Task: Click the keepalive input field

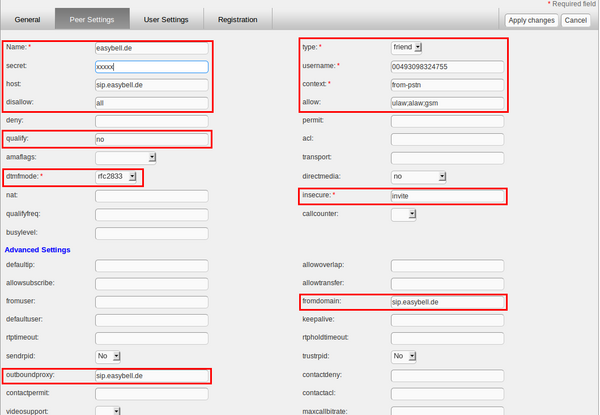Action: click(447, 320)
